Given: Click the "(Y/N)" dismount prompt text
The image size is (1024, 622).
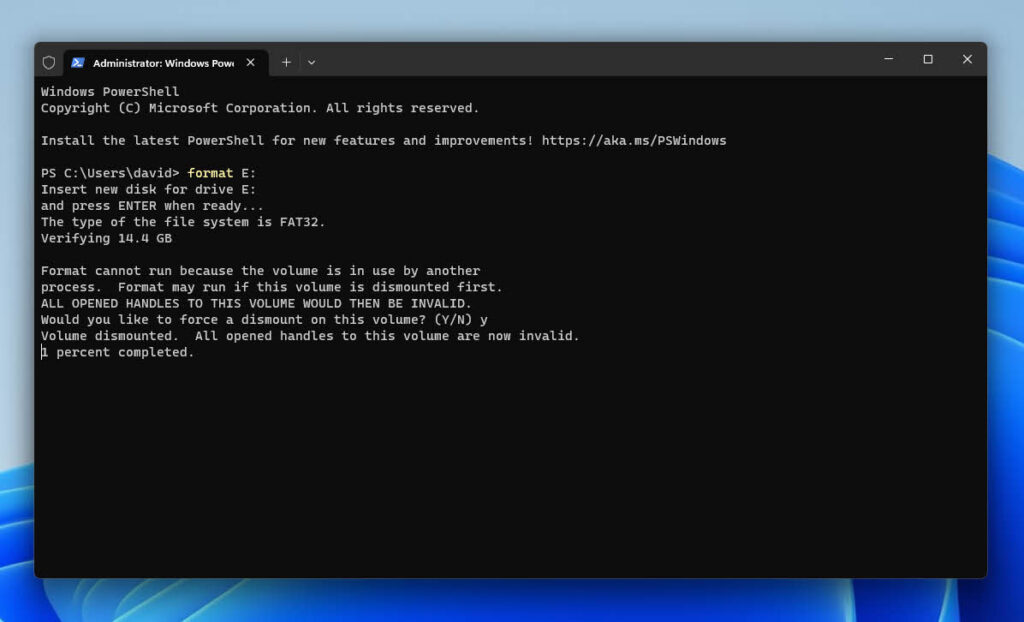Looking at the screenshot, I should pyautogui.click(x=453, y=319).
